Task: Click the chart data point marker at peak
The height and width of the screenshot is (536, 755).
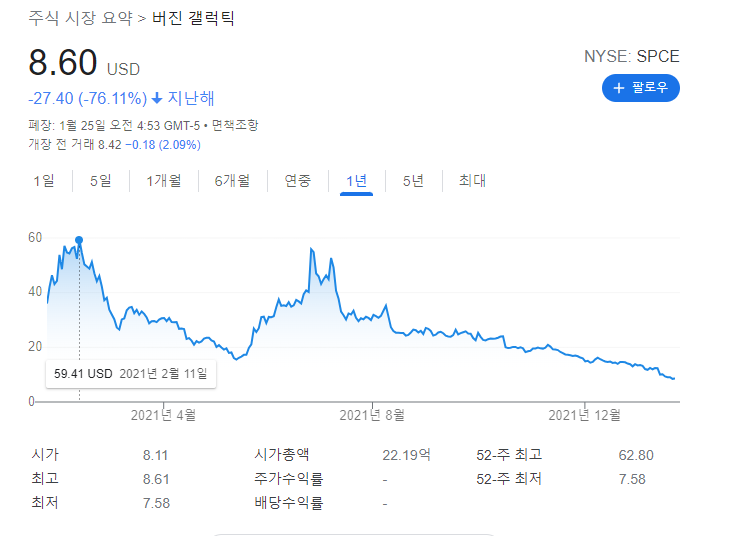Action: click(79, 240)
